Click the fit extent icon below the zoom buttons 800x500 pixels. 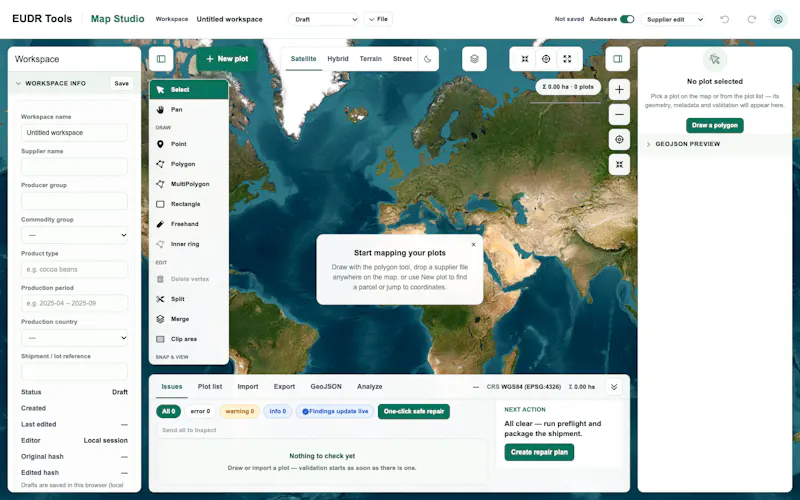(x=619, y=164)
